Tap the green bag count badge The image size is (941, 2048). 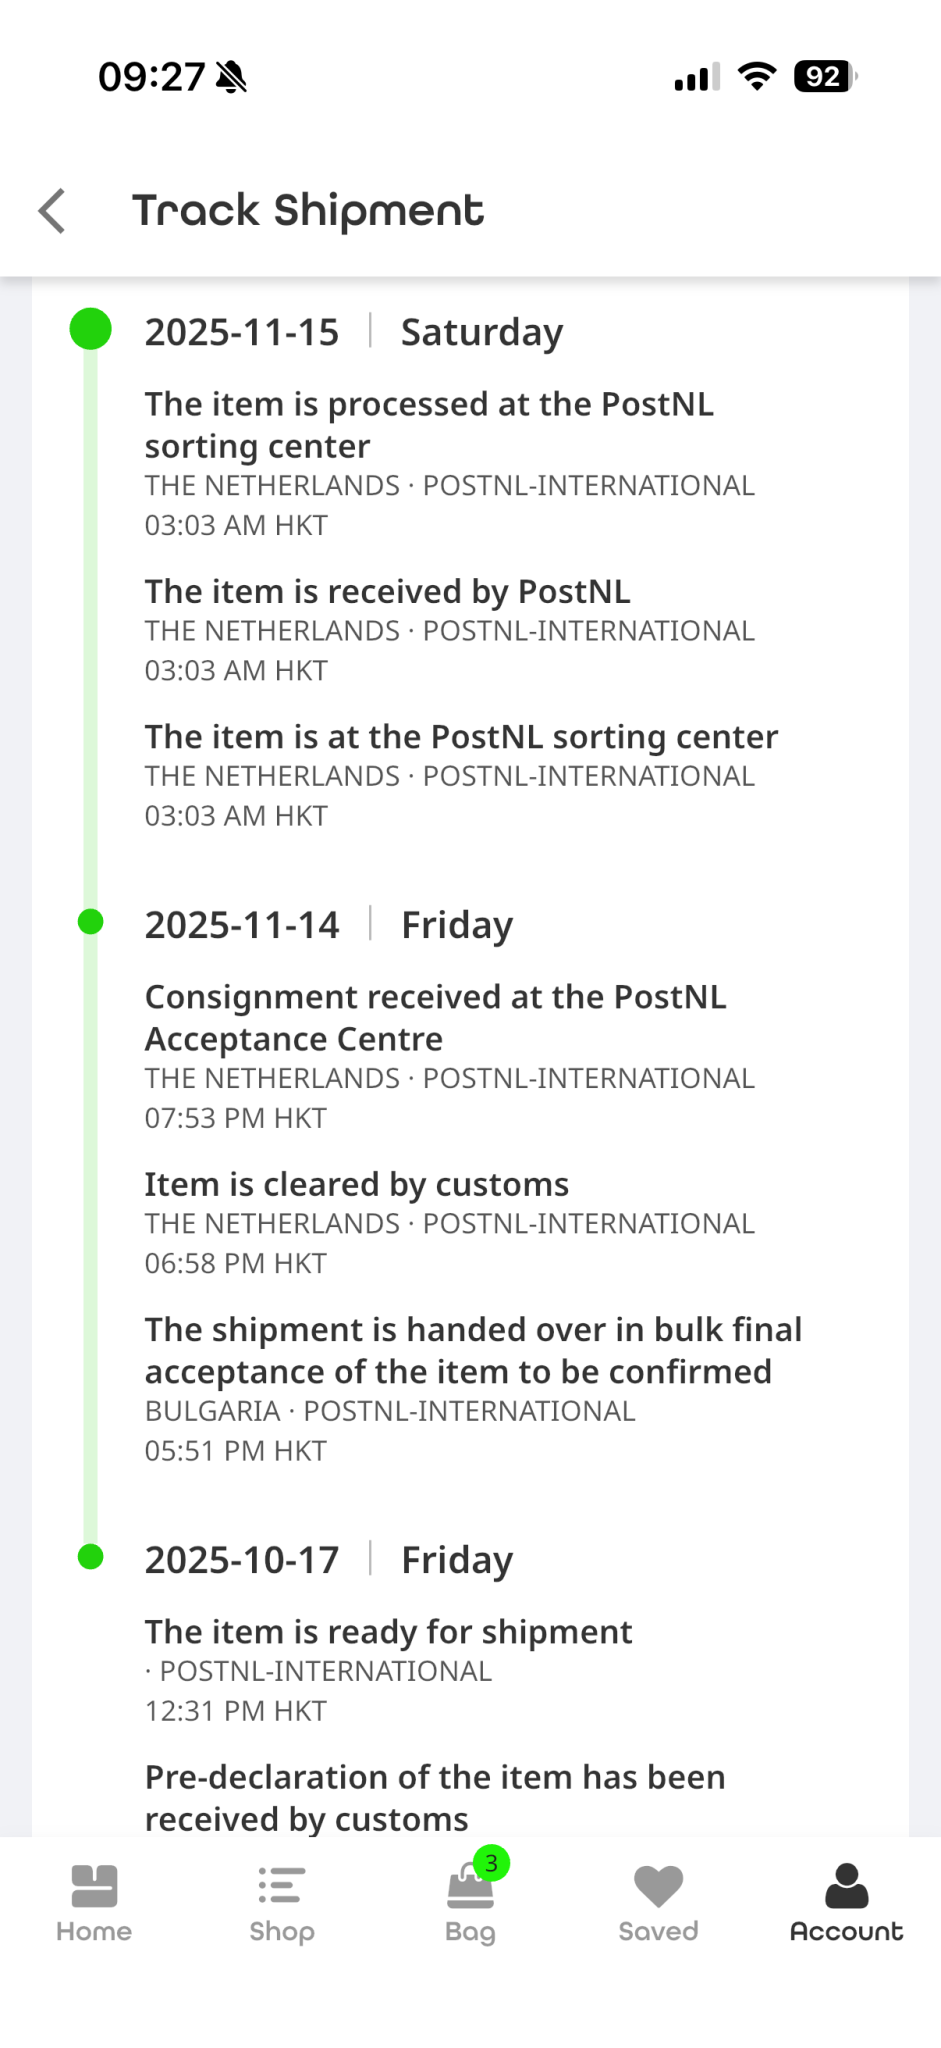click(x=491, y=1863)
